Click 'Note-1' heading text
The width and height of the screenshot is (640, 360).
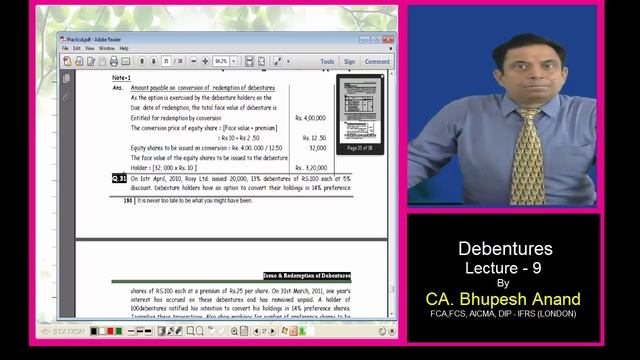click(121, 78)
